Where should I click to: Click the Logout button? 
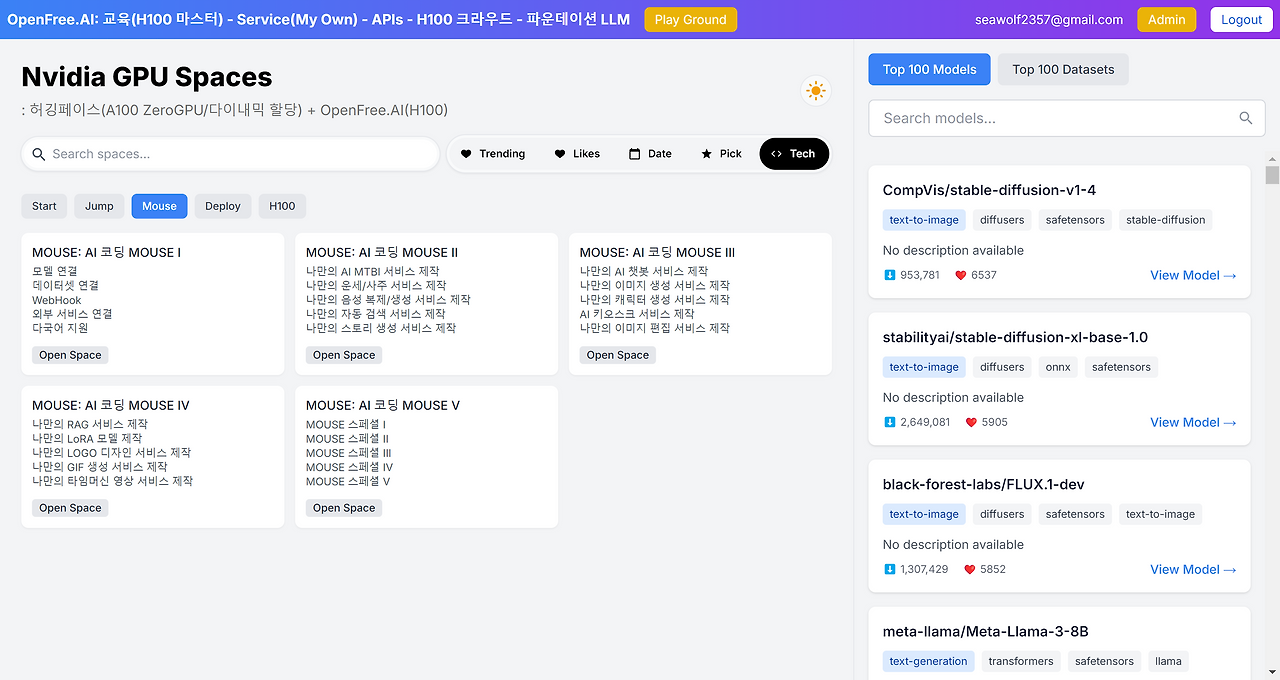[1241, 20]
